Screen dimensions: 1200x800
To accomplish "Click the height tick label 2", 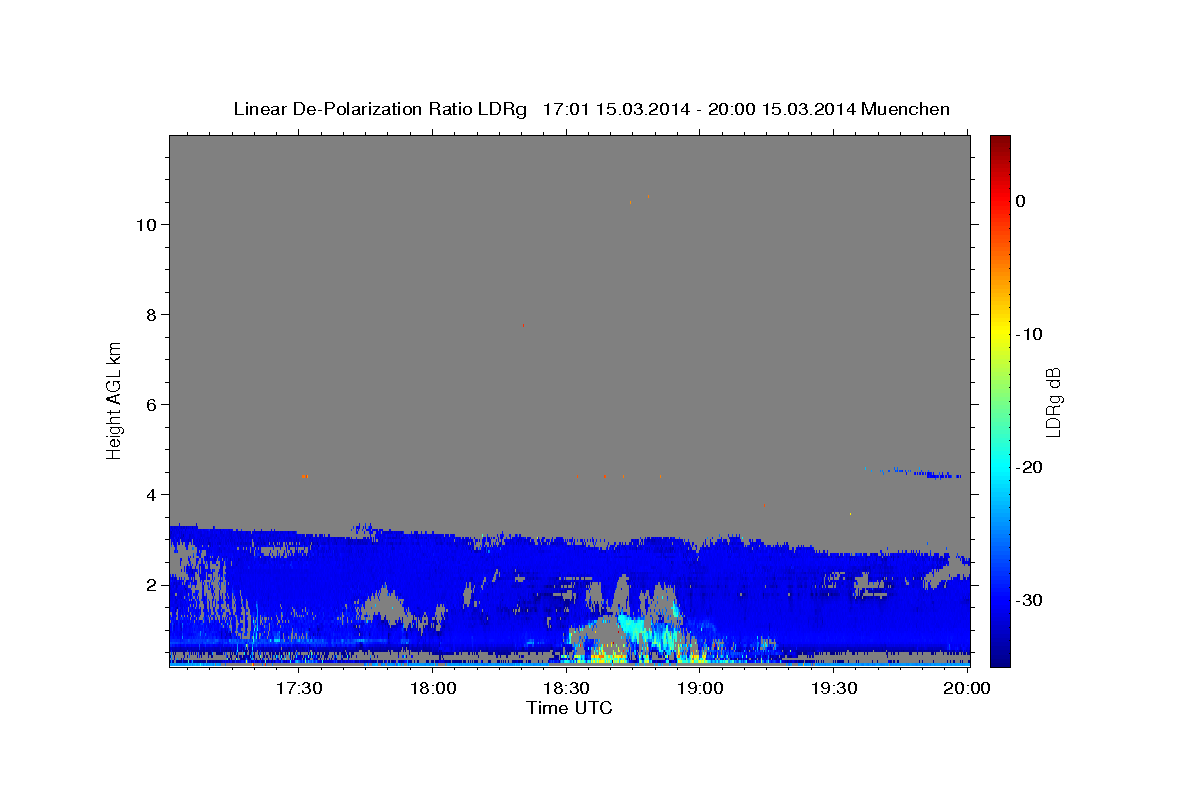I will coord(149,585).
